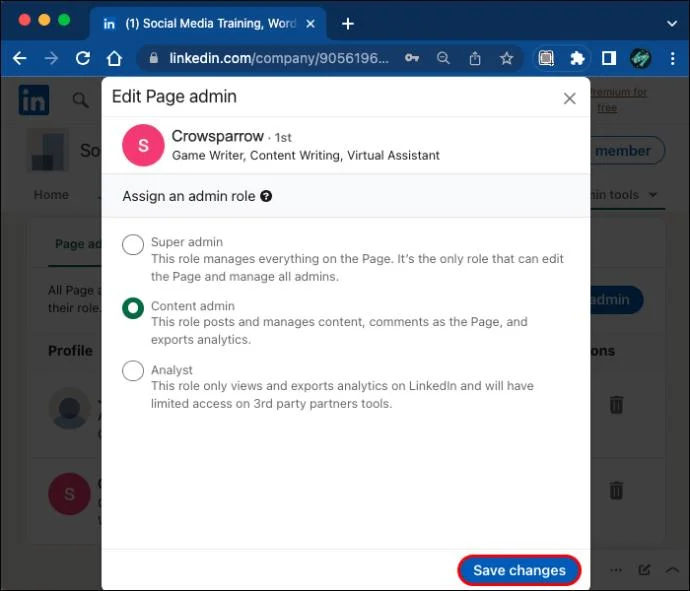Open the side panel icon

609,58
